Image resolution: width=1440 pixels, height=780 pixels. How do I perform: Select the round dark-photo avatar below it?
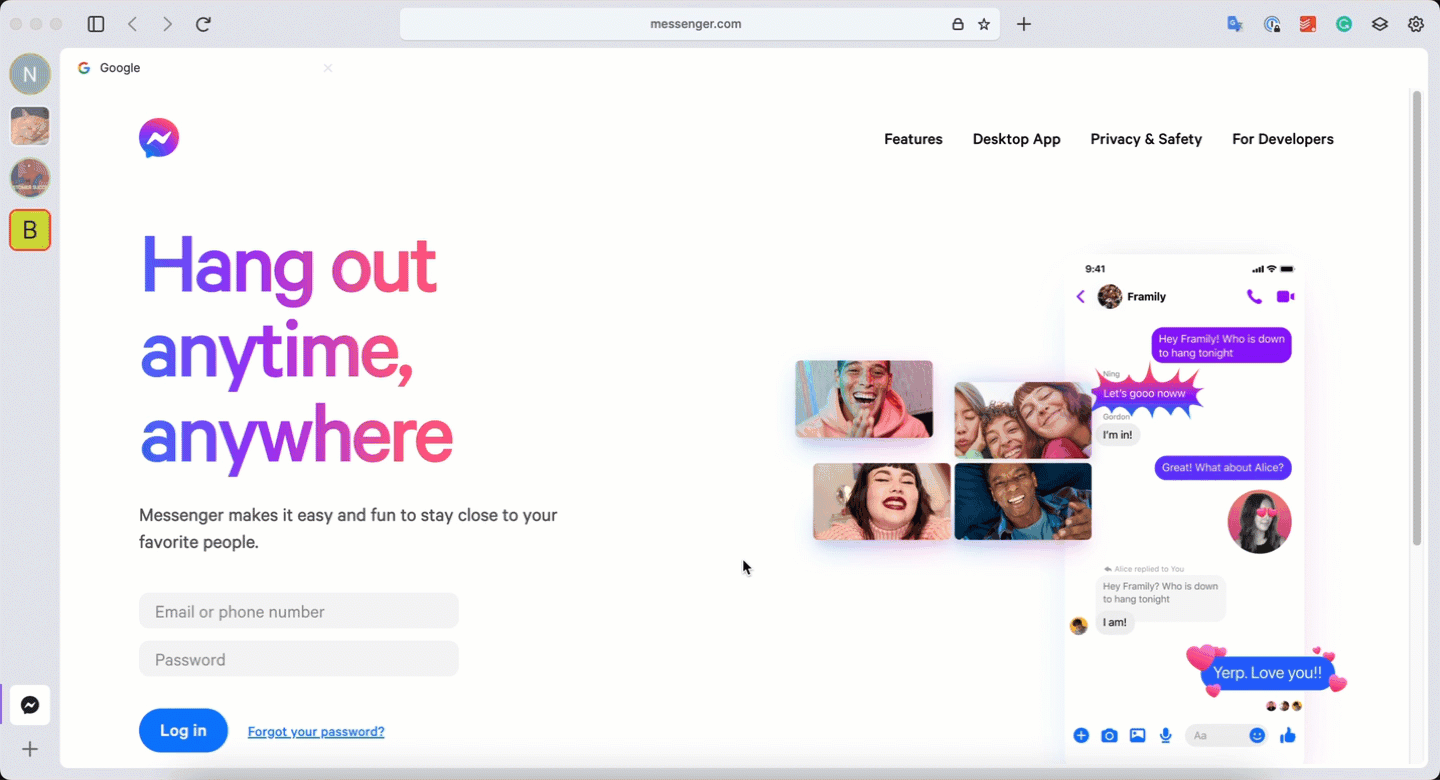click(x=30, y=178)
